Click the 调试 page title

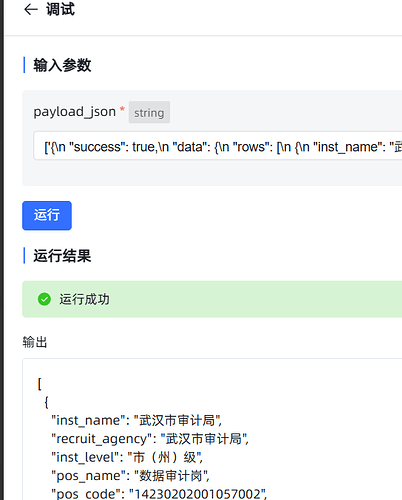coord(60,9)
